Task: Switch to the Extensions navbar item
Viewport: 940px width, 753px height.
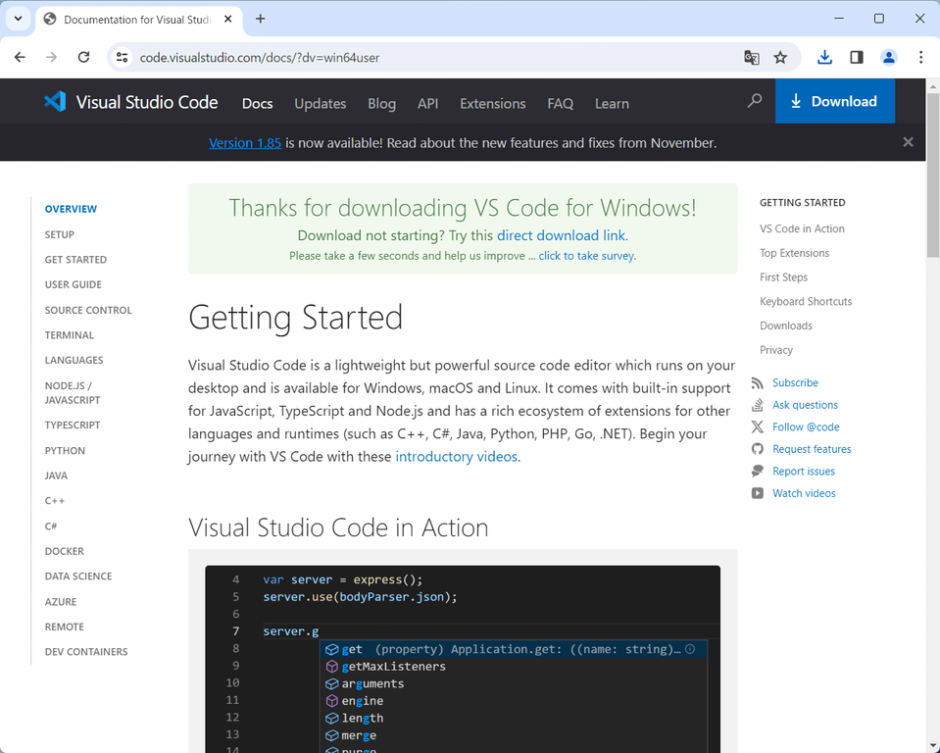Action: tap(492, 103)
